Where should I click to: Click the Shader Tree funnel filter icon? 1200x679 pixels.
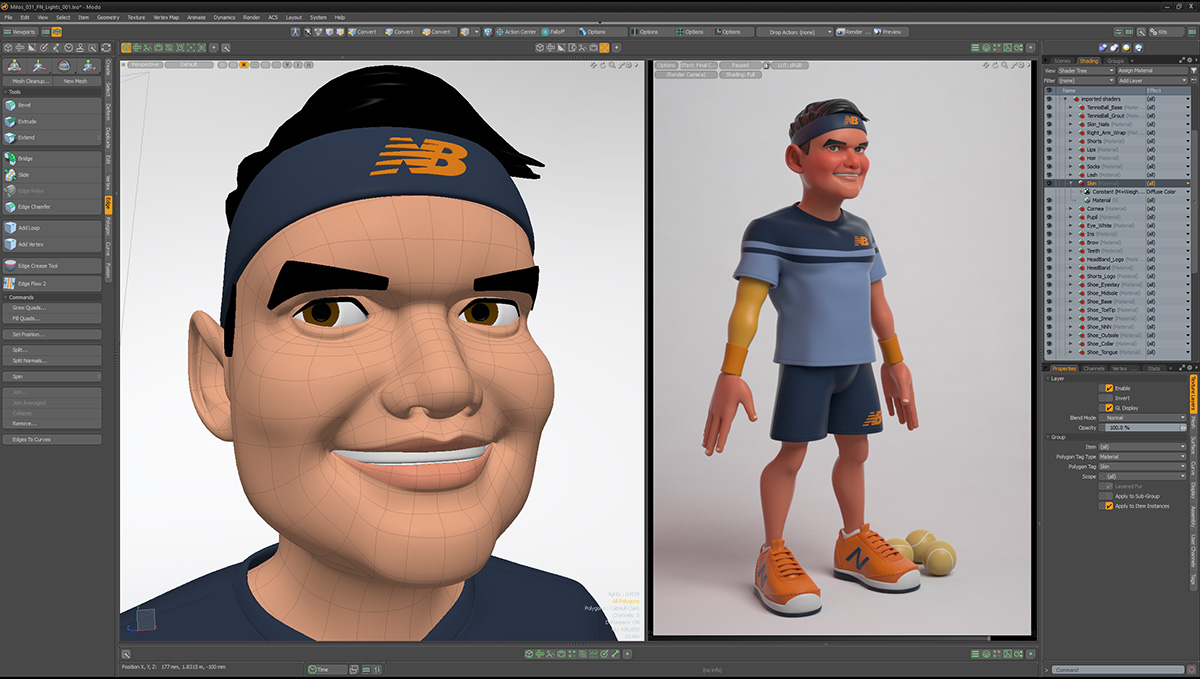click(x=1193, y=71)
